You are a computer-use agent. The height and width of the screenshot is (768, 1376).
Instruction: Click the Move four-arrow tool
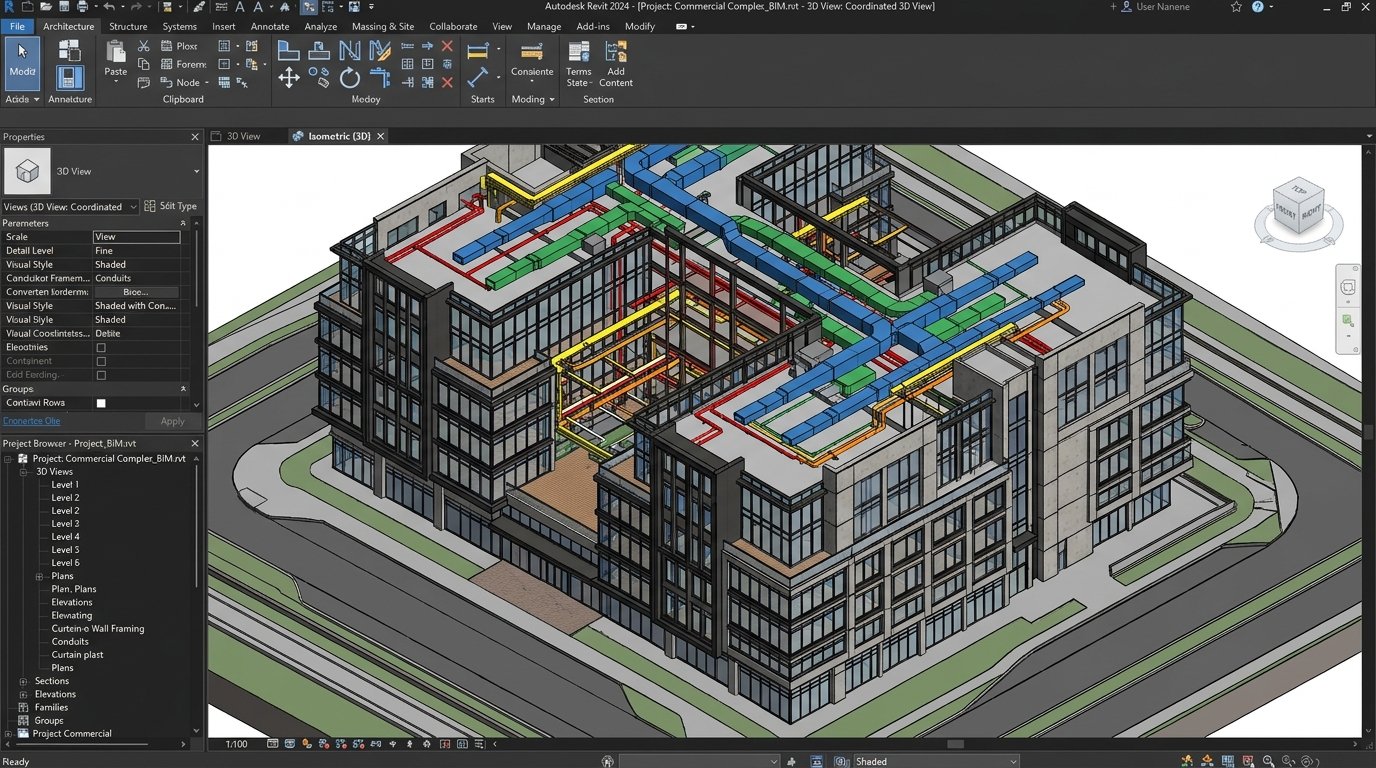289,78
